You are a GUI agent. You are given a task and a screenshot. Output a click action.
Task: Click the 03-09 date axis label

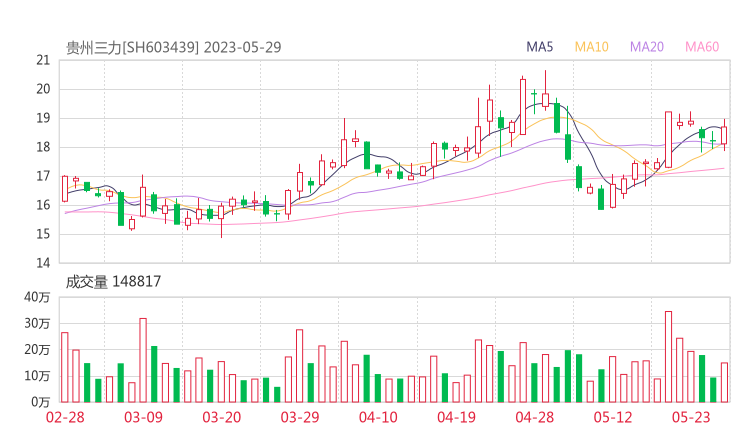143,417
